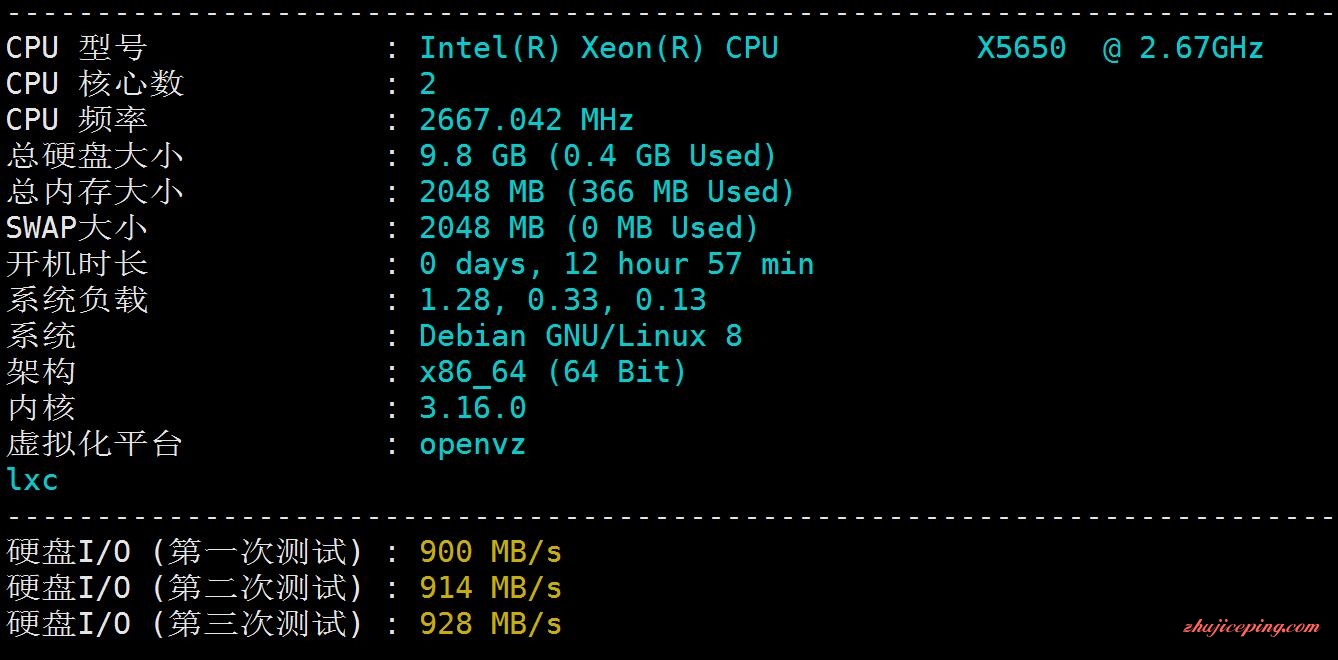Viewport: 1338px width, 660px height.
Task: Click the disk size 9.8 GB value
Action: (x=473, y=156)
